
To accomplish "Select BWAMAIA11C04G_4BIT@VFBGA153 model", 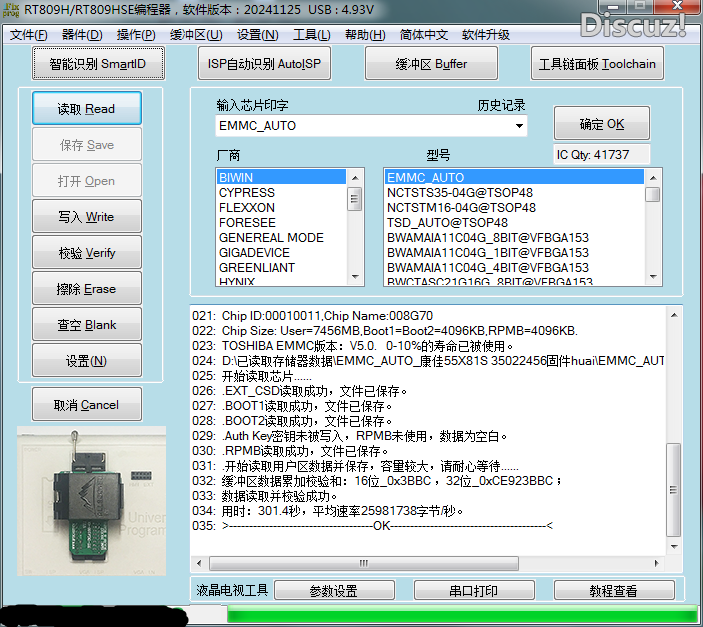I will pyautogui.click(x=514, y=267).
